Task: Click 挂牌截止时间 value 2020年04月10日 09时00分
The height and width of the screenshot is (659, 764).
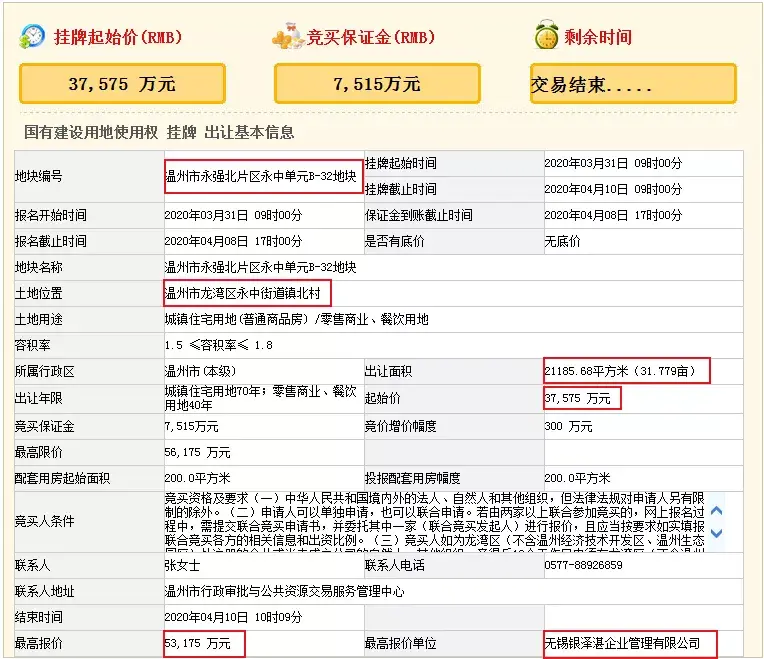Action: tap(613, 189)
